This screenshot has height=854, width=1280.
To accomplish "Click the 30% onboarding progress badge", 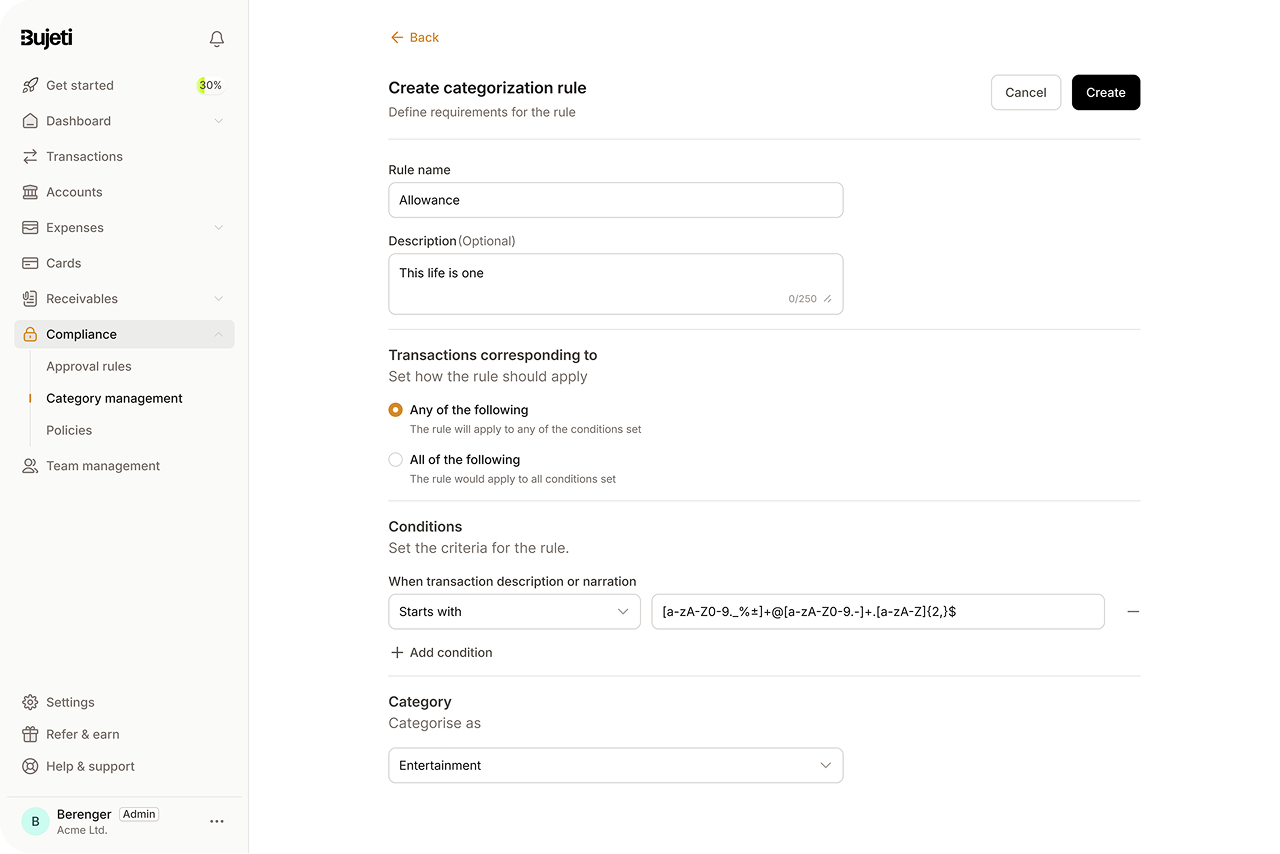I will [x=209, y=85].
